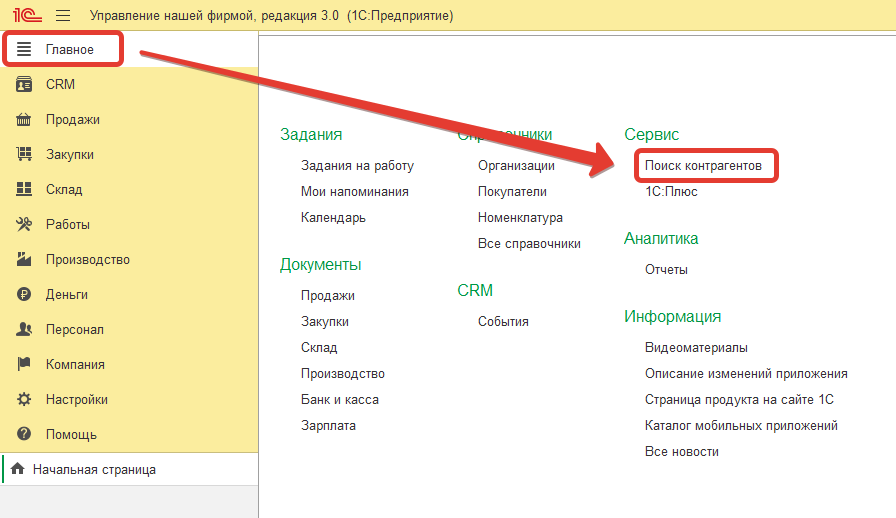Open Описание изменений приложения link

[x=746, y=374]
